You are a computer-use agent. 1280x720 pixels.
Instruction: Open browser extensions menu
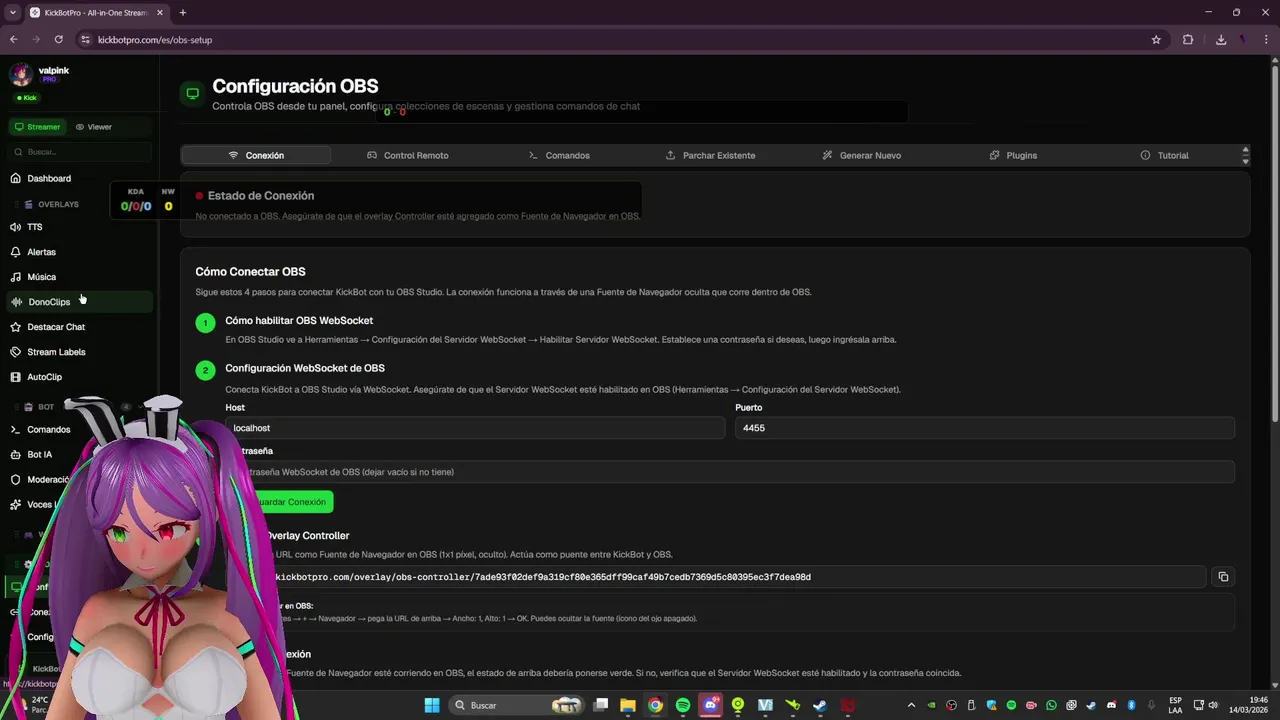(1188, 40)
